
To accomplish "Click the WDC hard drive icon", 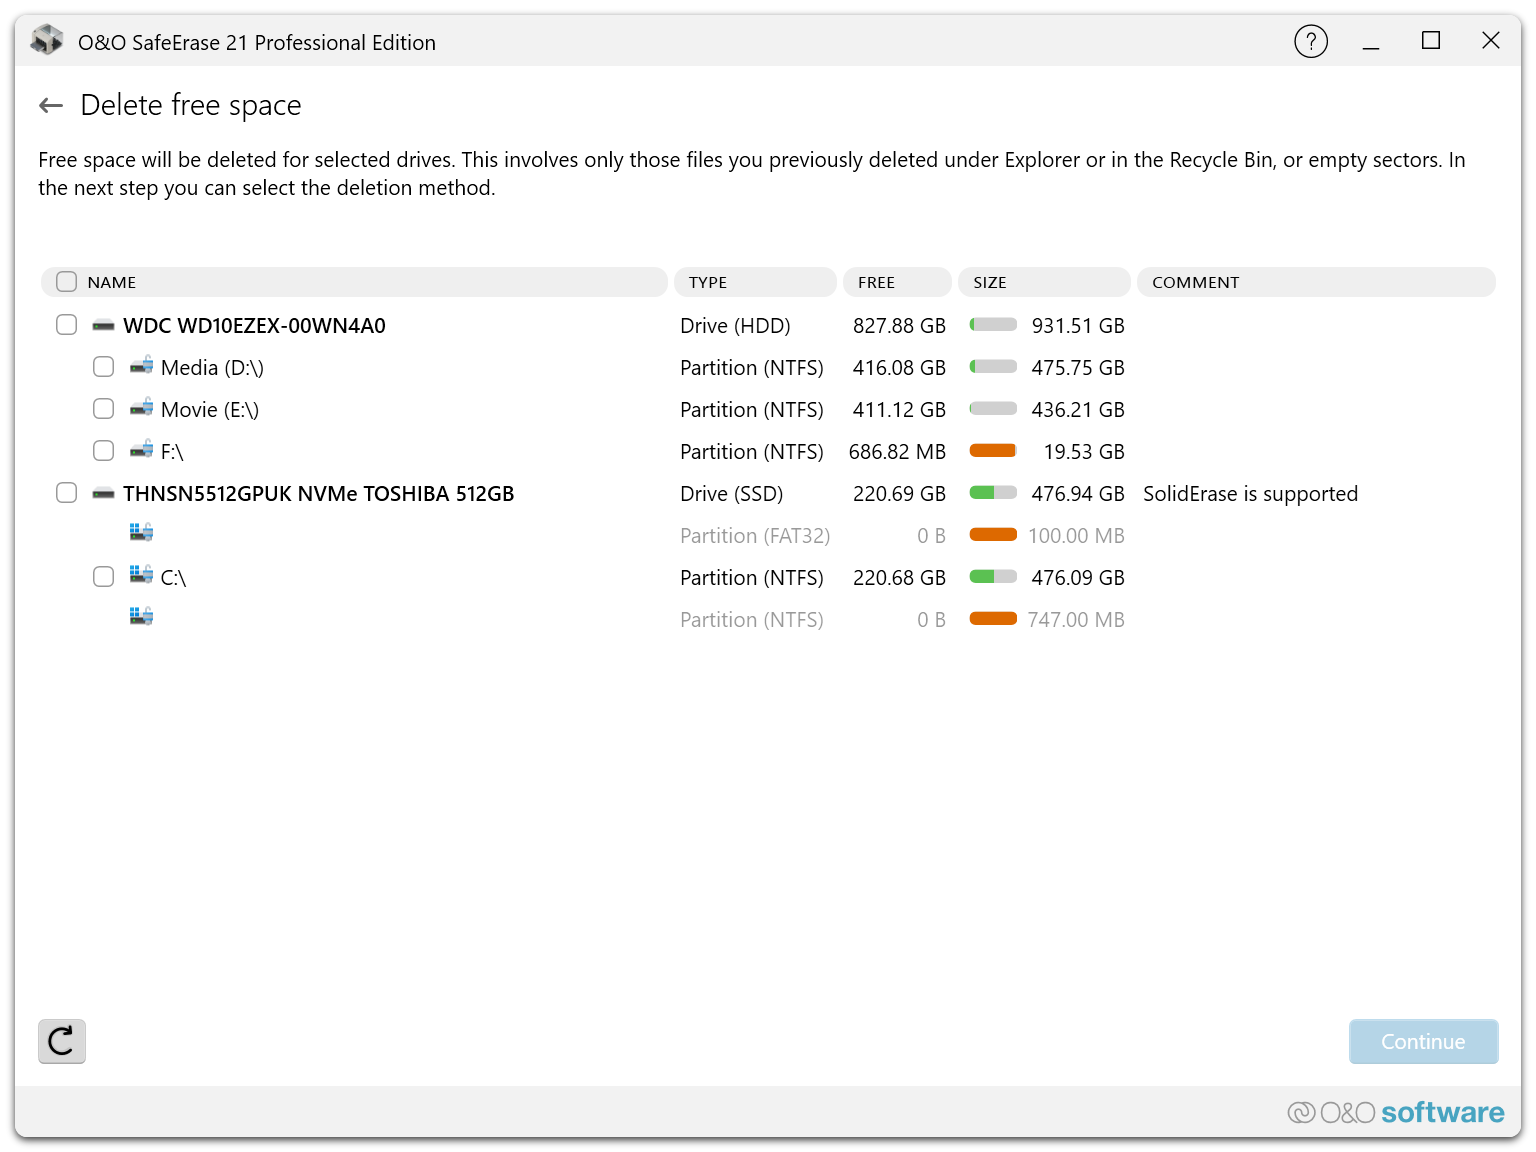I will [103, 326].
